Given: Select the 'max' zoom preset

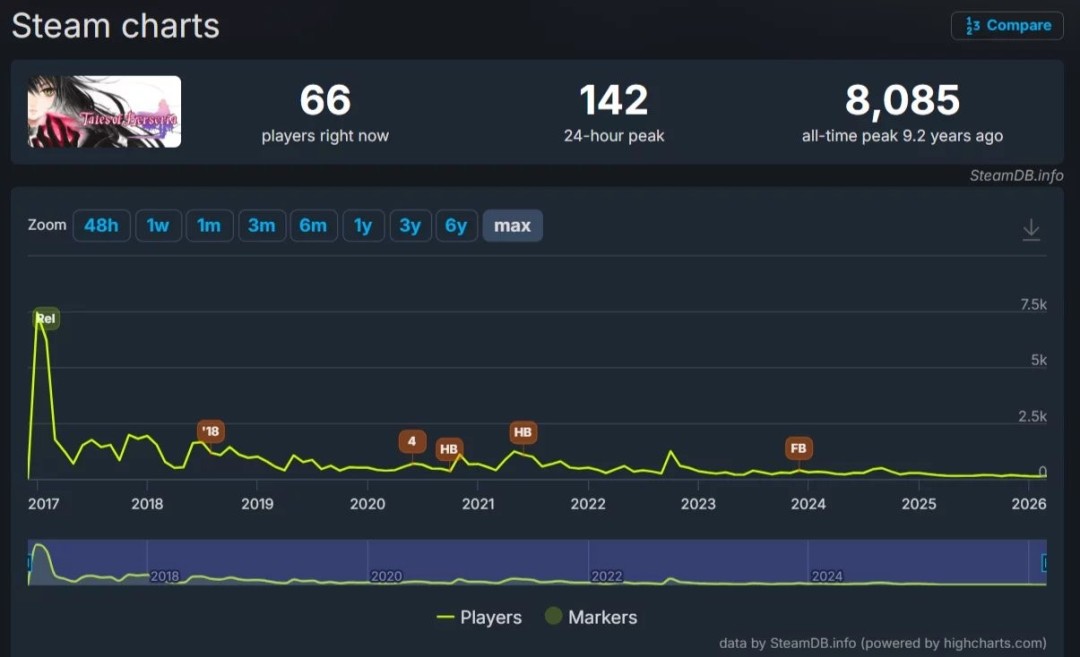Looking at the screenshot, I should [512, 226].
